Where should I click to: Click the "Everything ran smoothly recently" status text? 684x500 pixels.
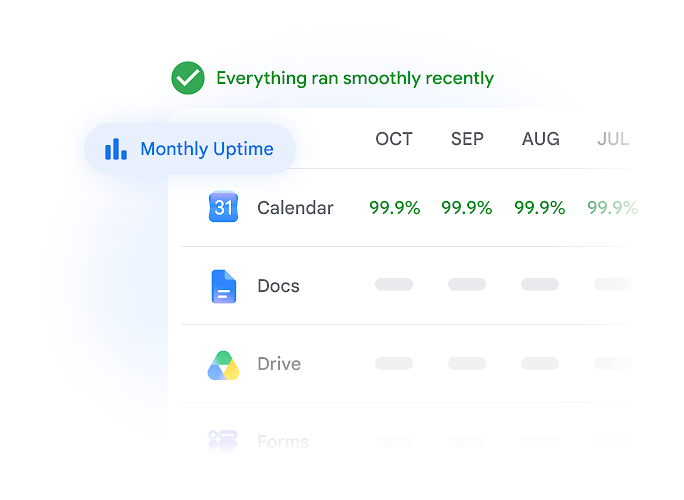point(355,79)
